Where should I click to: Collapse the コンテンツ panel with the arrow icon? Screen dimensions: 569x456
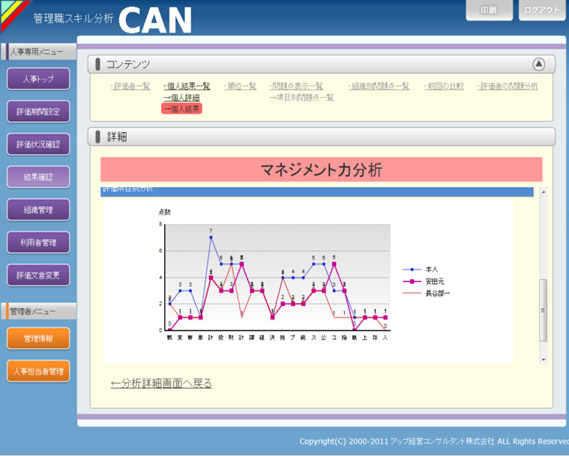539,64
